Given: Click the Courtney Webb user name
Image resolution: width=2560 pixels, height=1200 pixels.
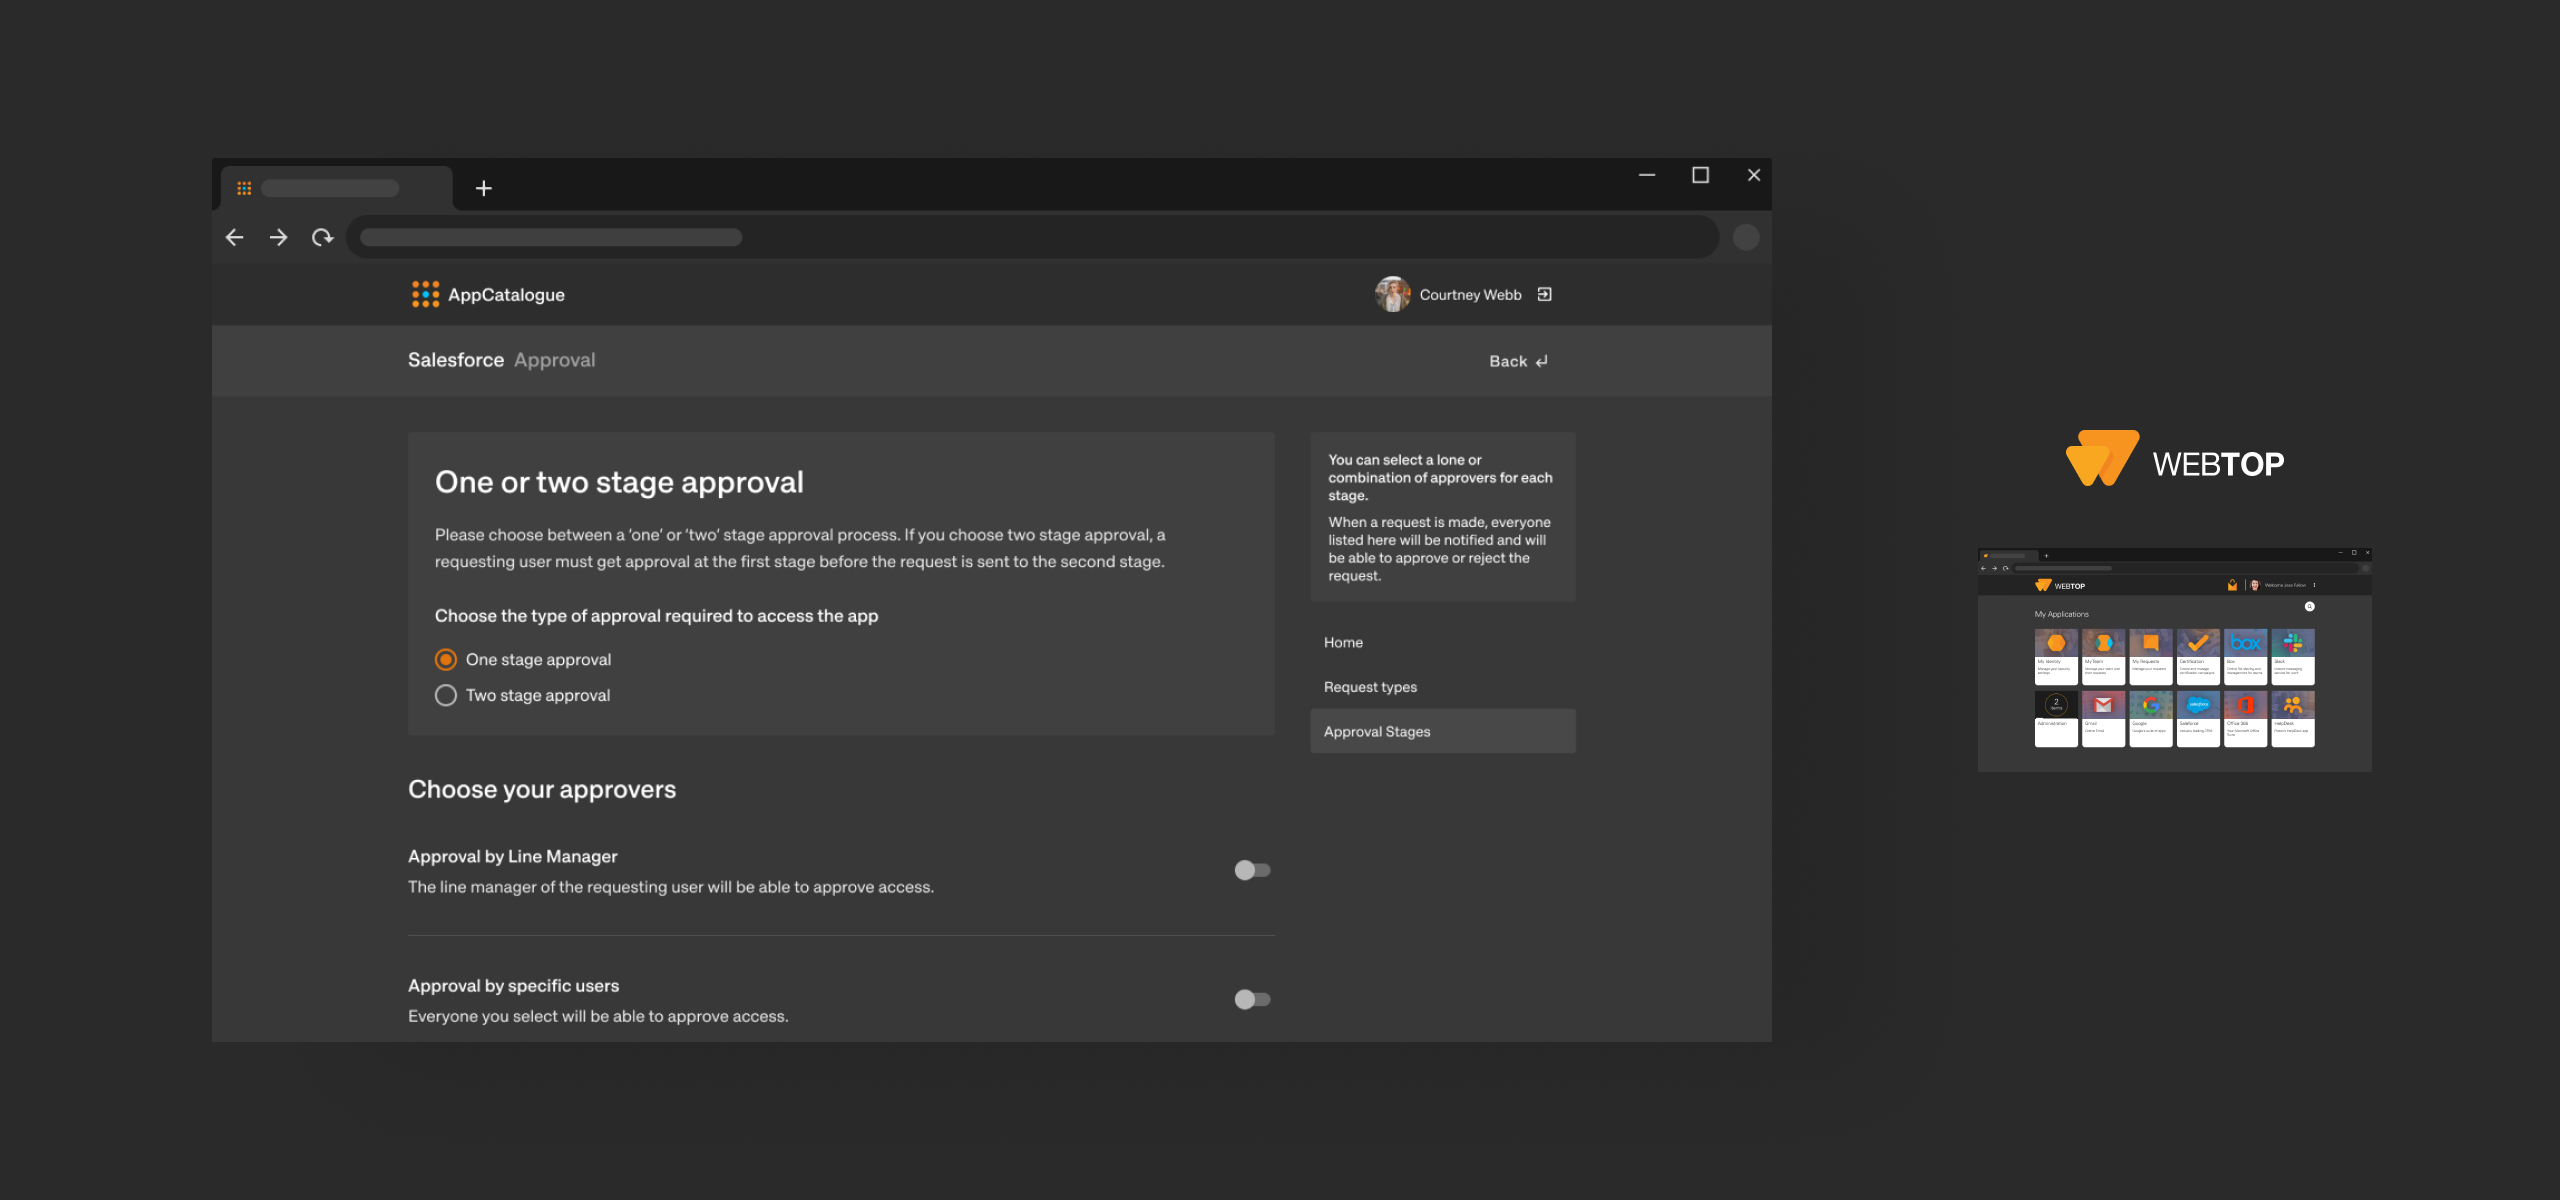Looking at the screenshot, I should (x=1470, y=295).
